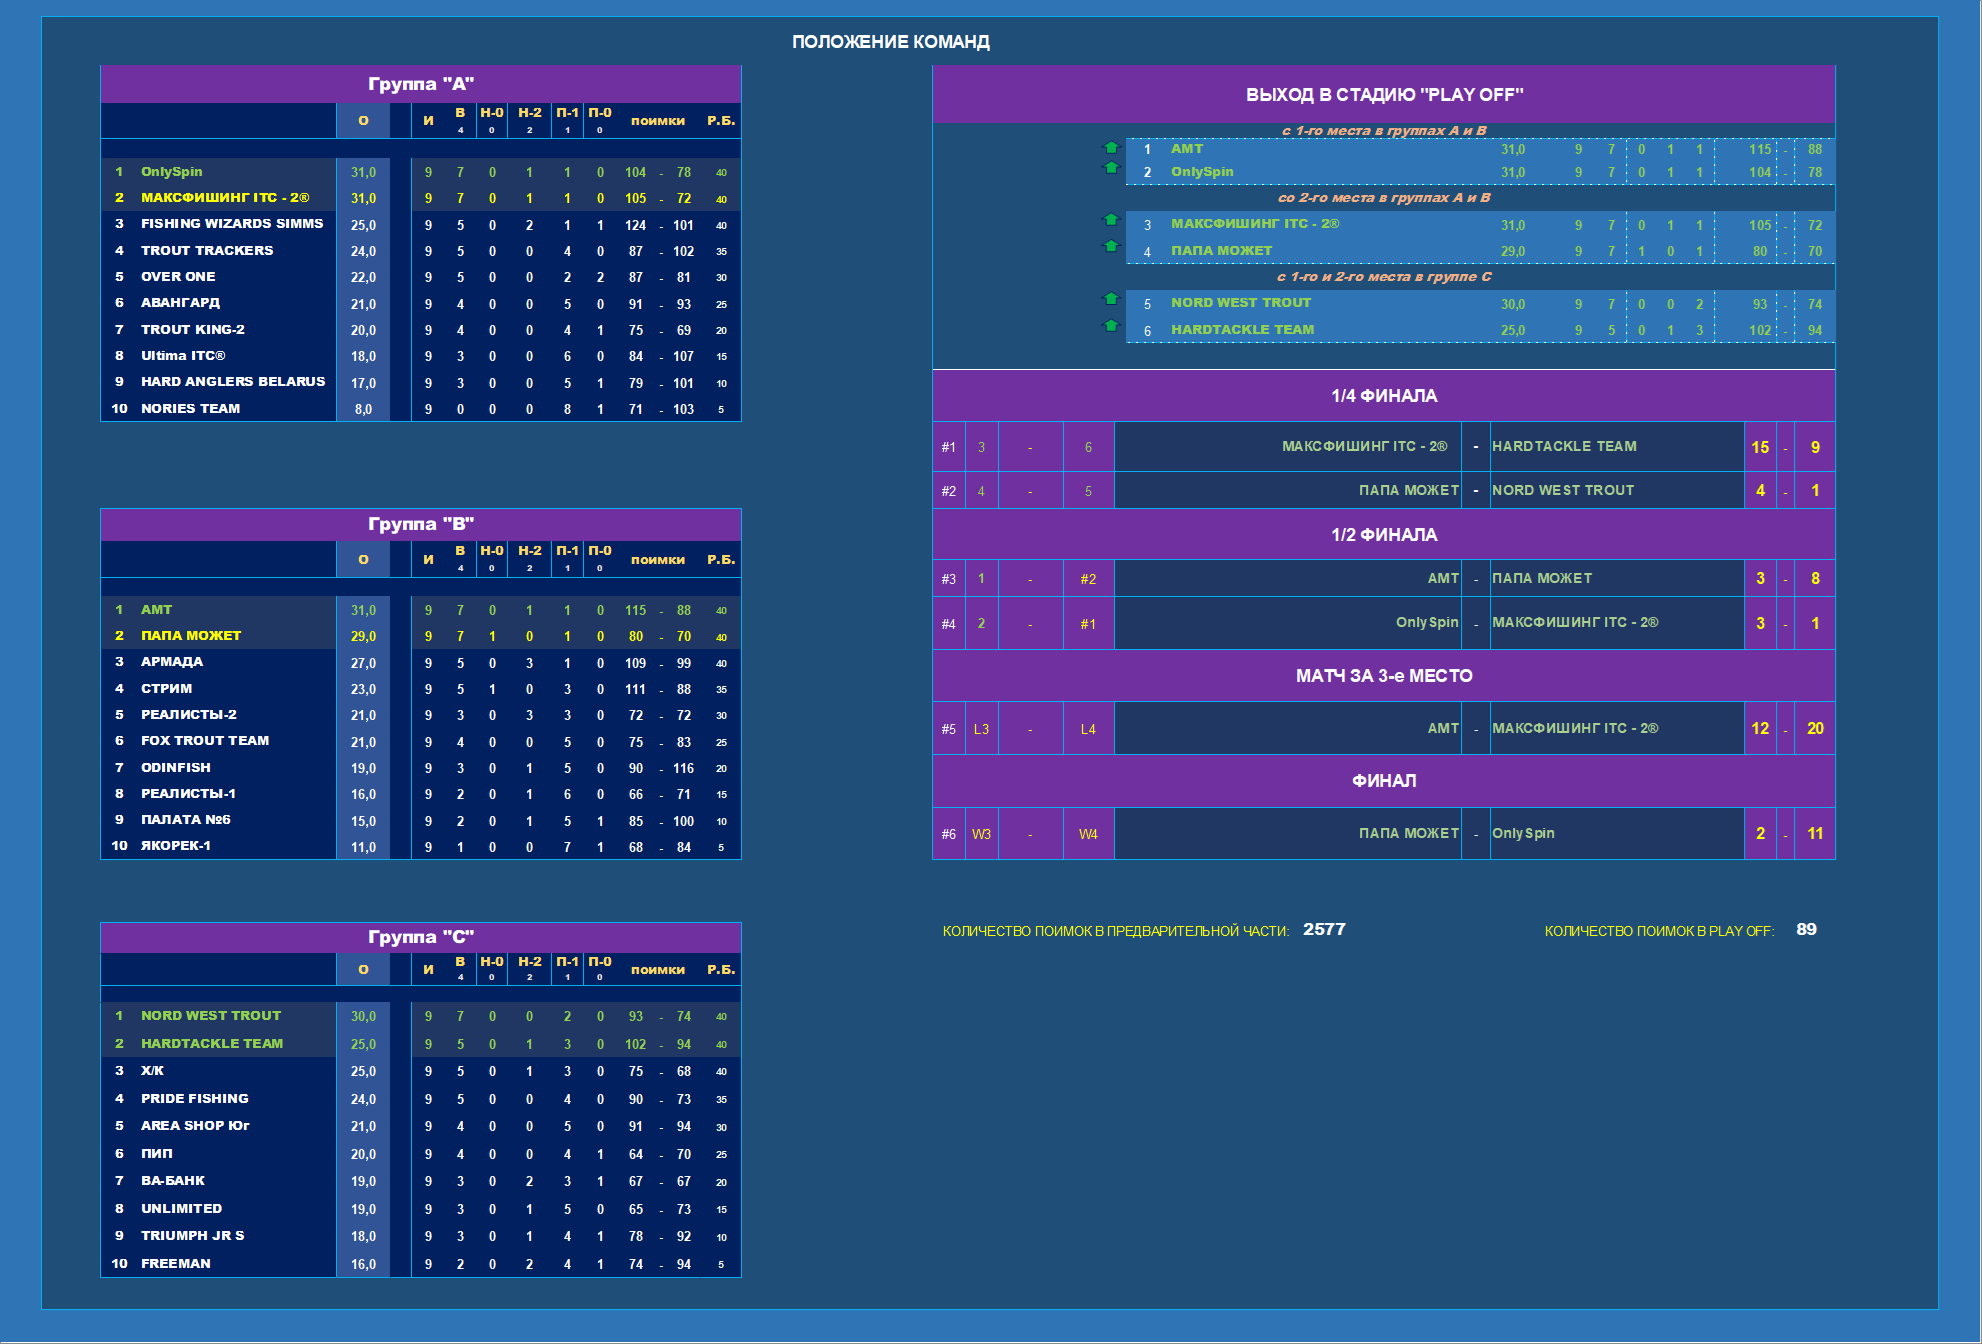
Task: Select the Группа "A" header
Action: [421, 84]
